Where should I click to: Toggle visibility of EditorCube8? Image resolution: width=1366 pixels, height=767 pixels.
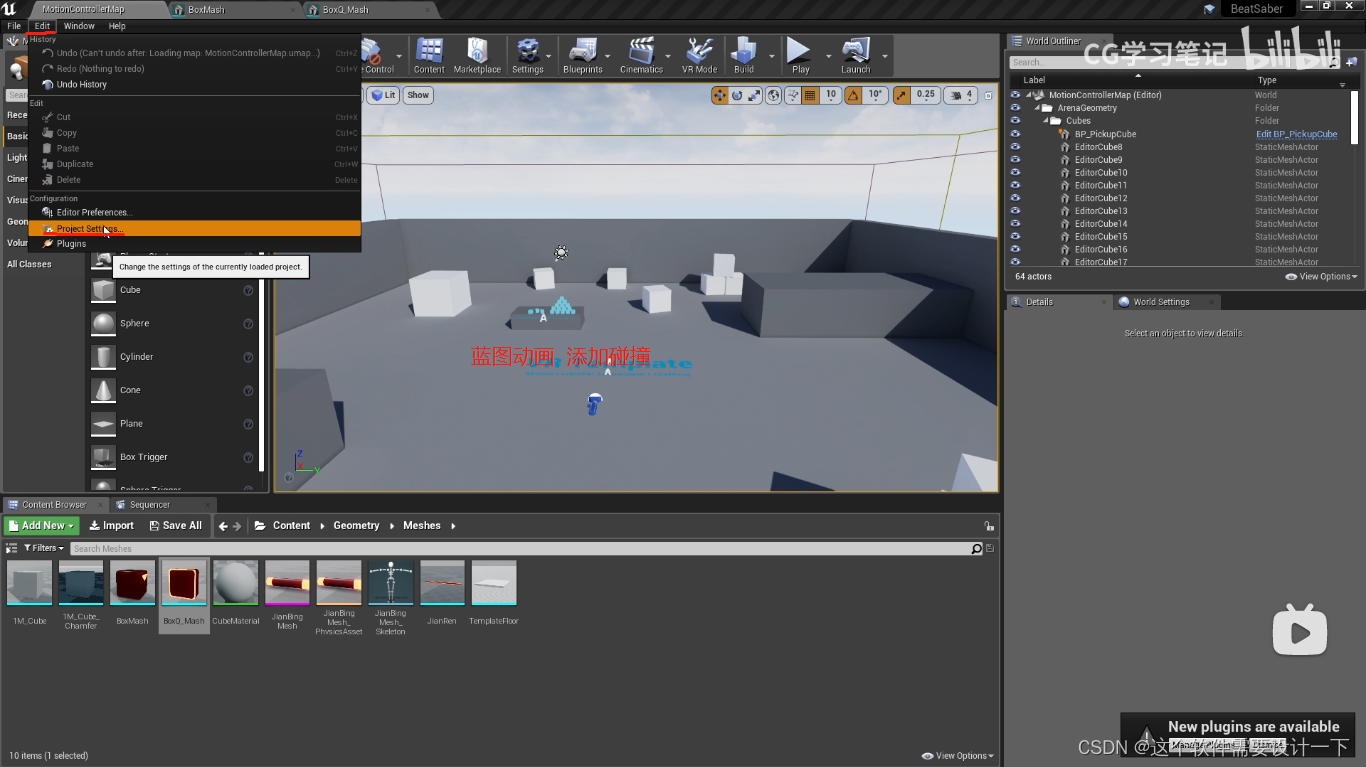pos(1016,147)
